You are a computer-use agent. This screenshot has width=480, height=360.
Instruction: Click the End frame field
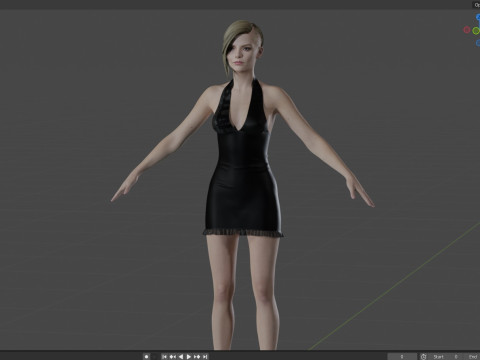(x=472, y=357)
